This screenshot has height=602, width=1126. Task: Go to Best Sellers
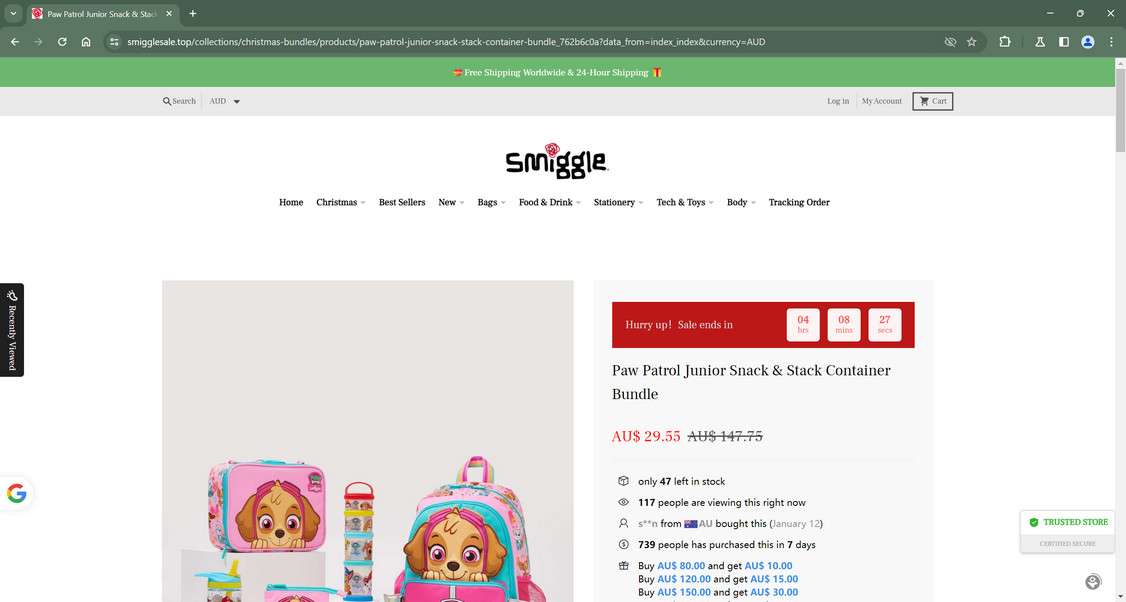402,203
